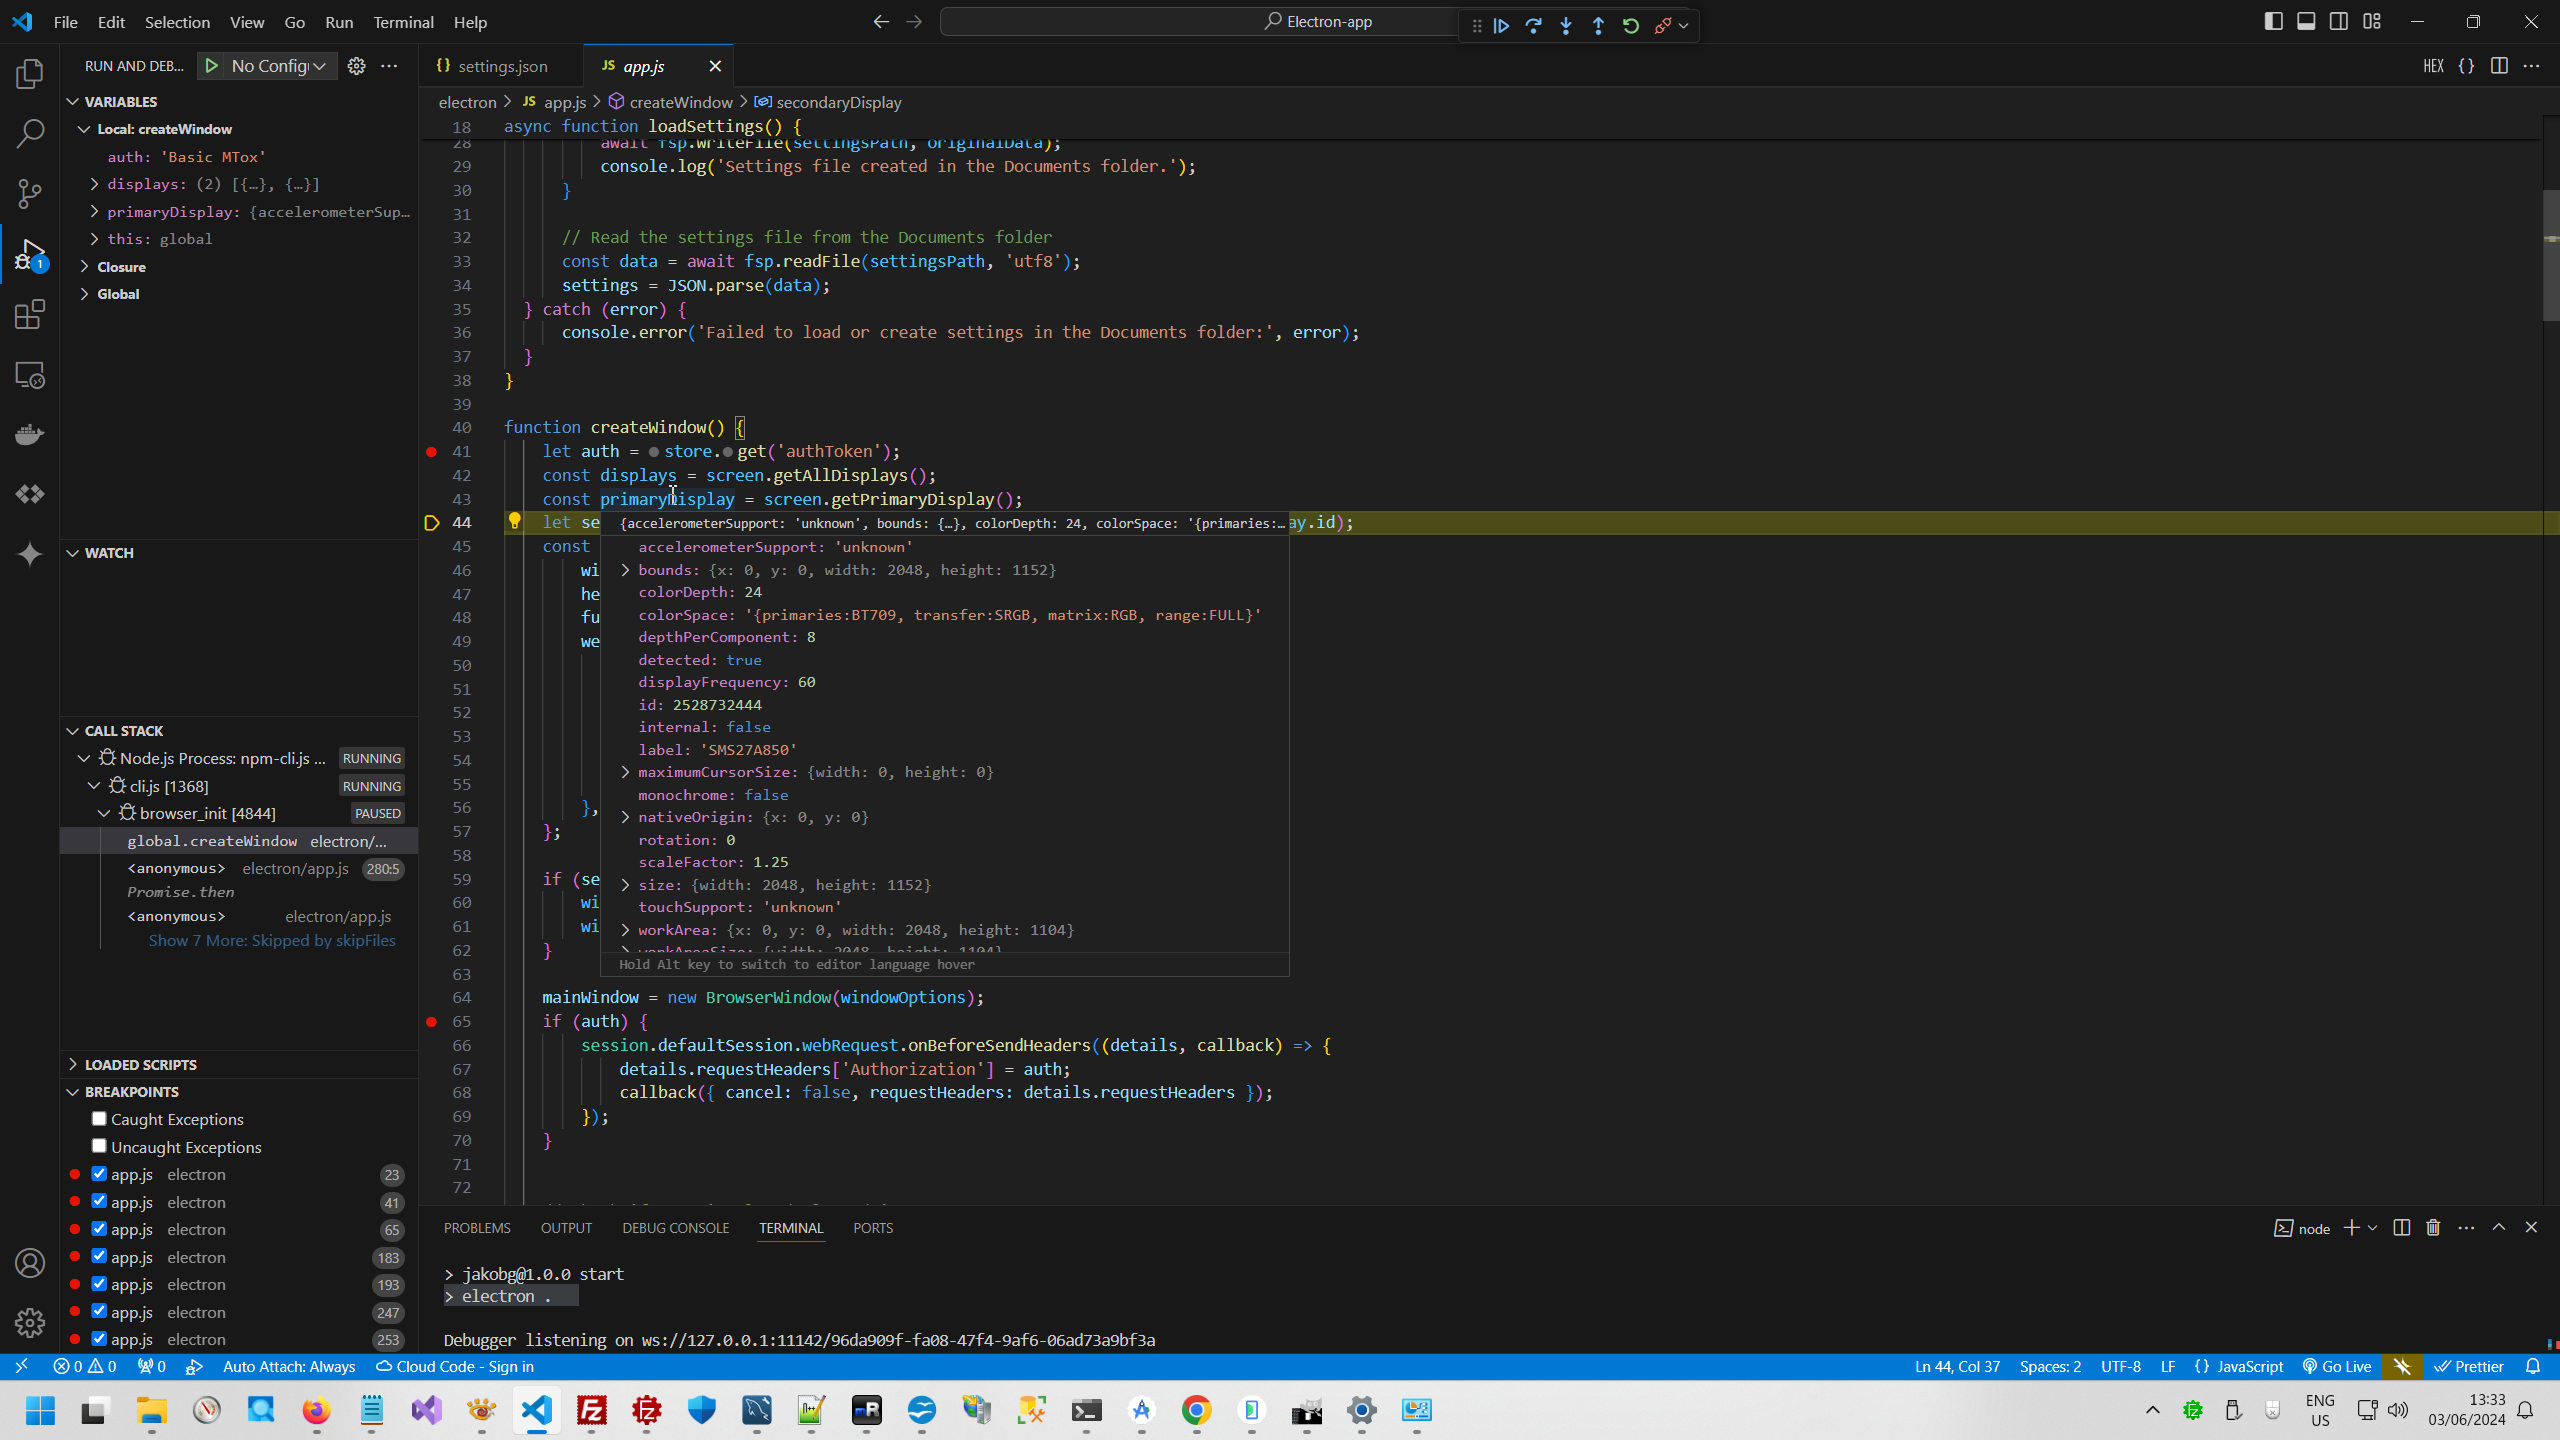Open the Extensions view icon

(x=30, y=315)
